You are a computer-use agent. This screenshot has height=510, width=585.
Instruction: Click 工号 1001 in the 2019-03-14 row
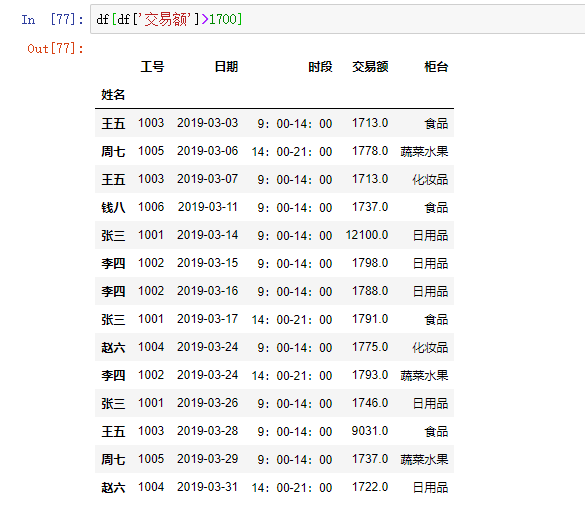[x=151, y=235]
